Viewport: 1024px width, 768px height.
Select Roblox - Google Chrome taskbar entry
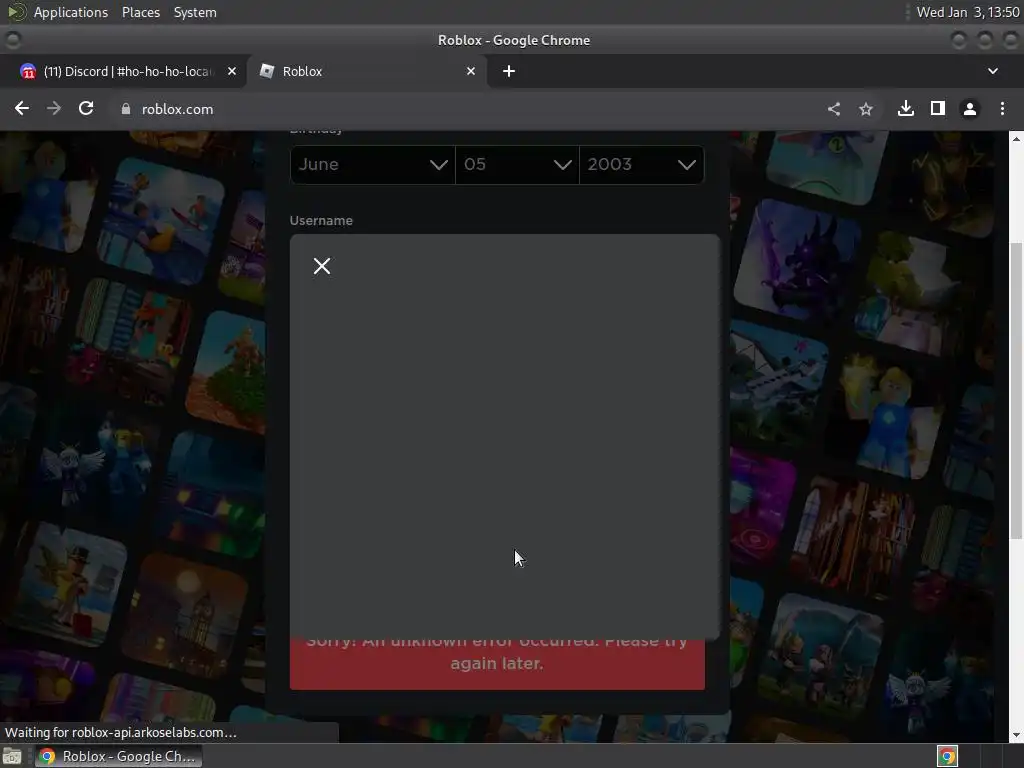119,756
